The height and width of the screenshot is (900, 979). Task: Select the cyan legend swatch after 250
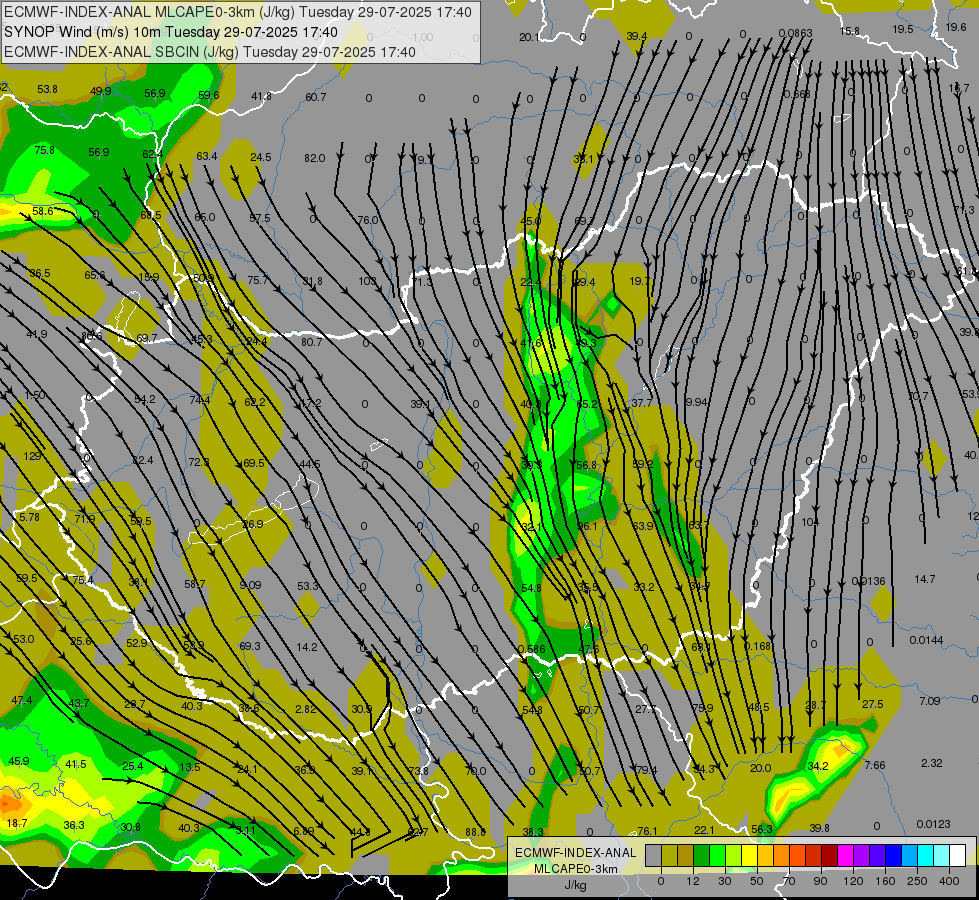click(925, 855)
